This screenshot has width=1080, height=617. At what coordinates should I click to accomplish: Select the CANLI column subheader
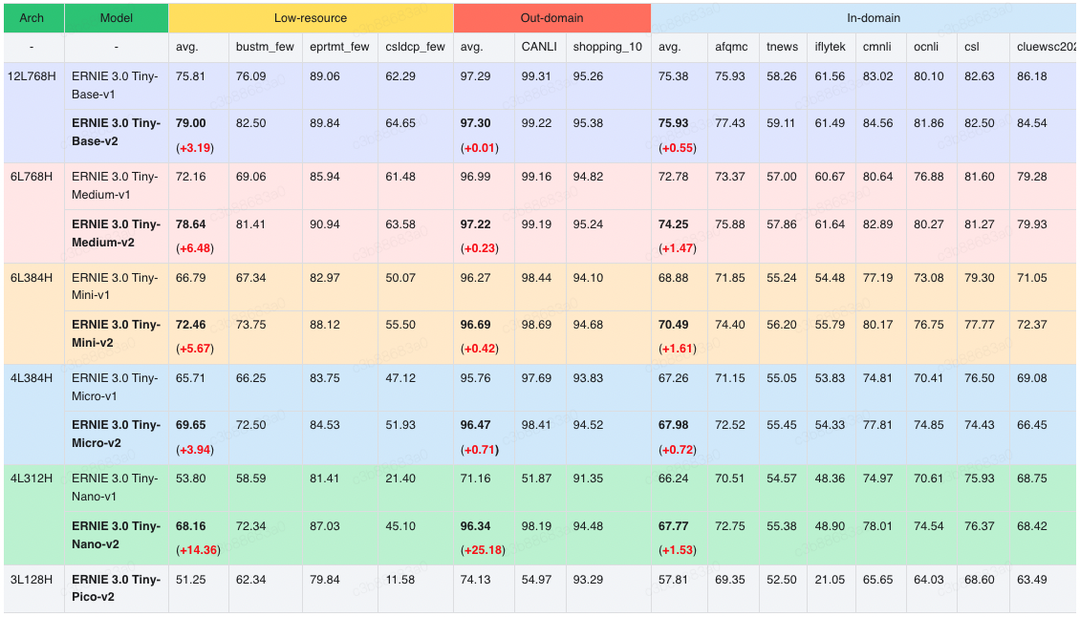[539, 47]
